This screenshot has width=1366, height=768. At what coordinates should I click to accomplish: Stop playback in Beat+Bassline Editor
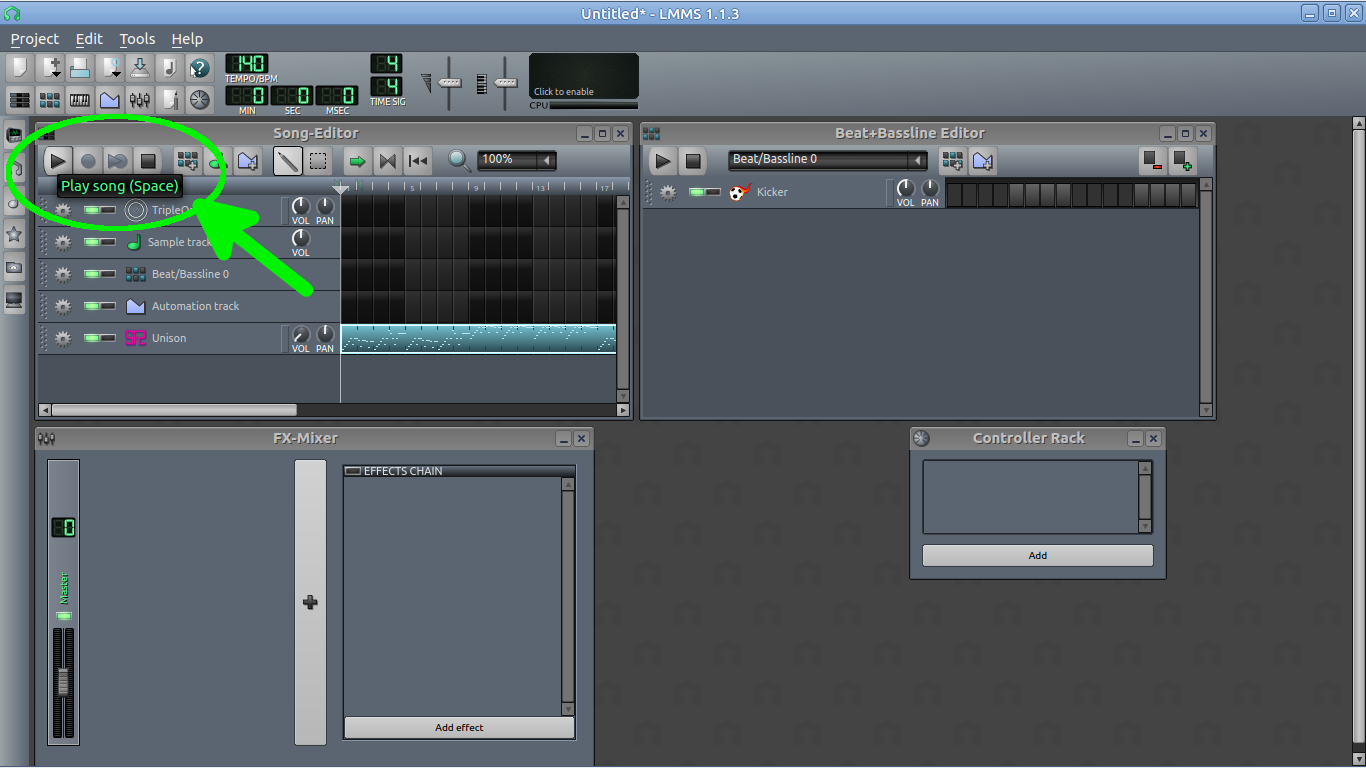(693, 160)
